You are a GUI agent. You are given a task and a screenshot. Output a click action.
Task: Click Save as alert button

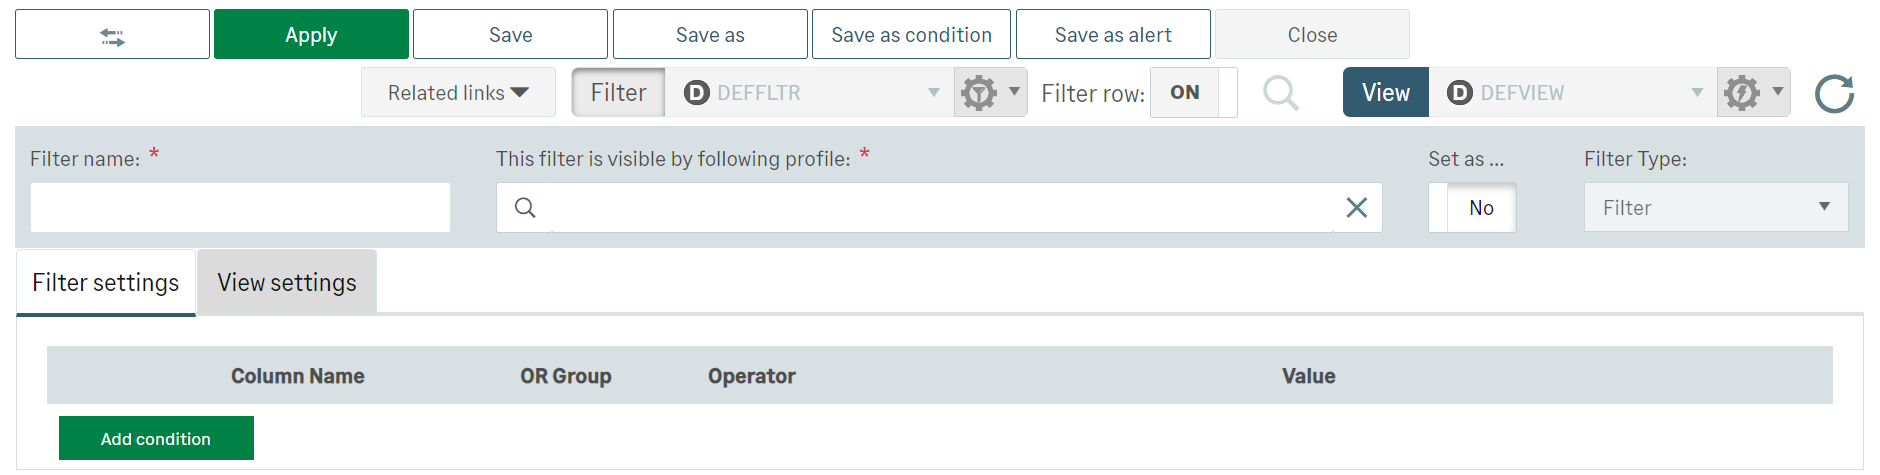(x=1113, y=35)
